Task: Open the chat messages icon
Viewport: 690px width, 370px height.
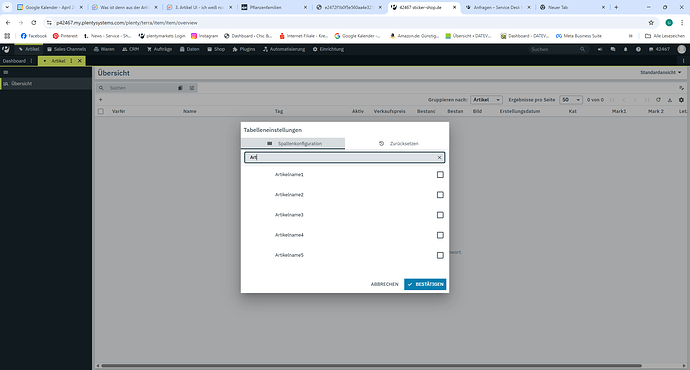Action: [613, 49]
